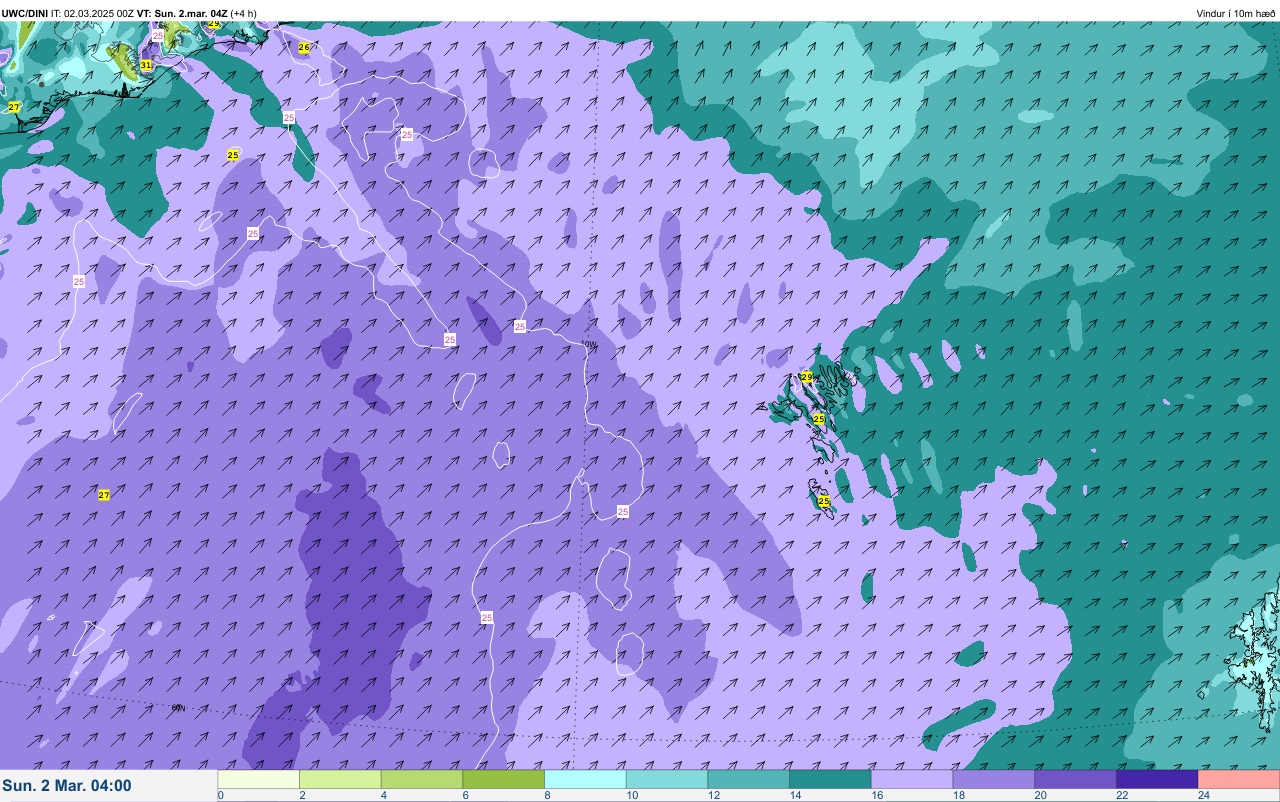Click the light teal 10–12 legend swatch
1280x802 pixels.
667,779
